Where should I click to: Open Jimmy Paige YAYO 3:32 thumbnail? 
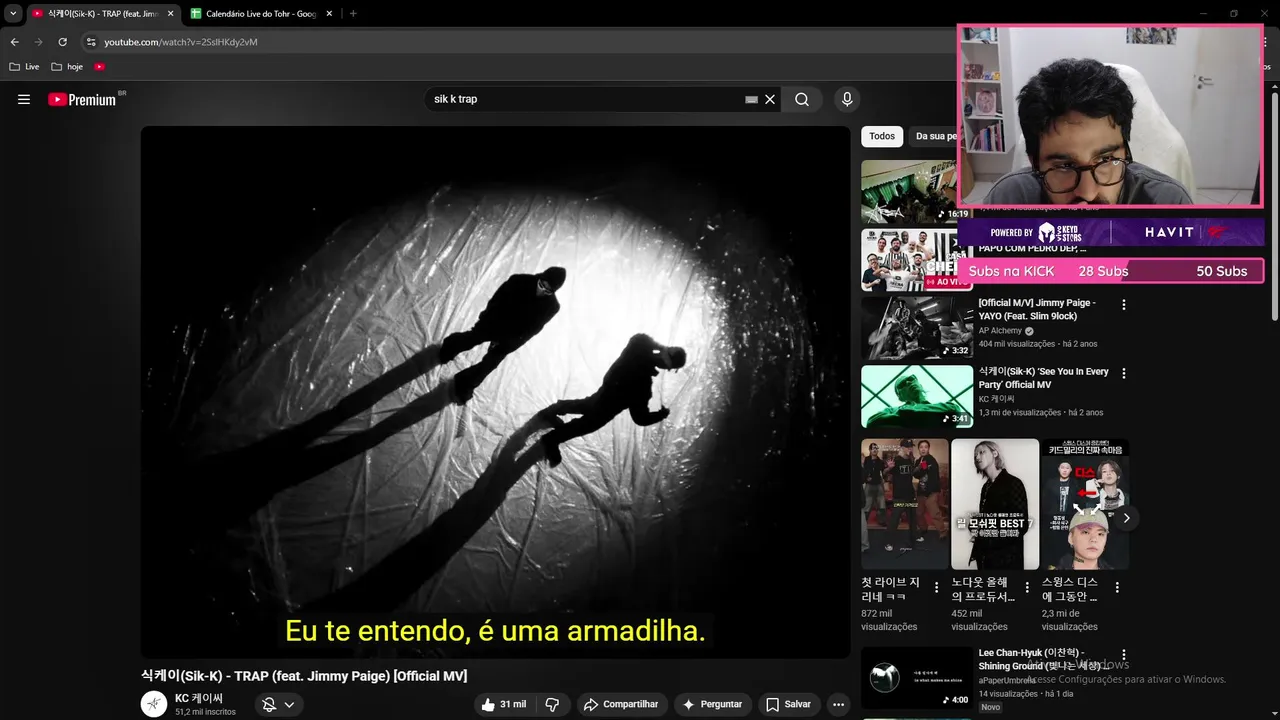(x=917, y=327)
